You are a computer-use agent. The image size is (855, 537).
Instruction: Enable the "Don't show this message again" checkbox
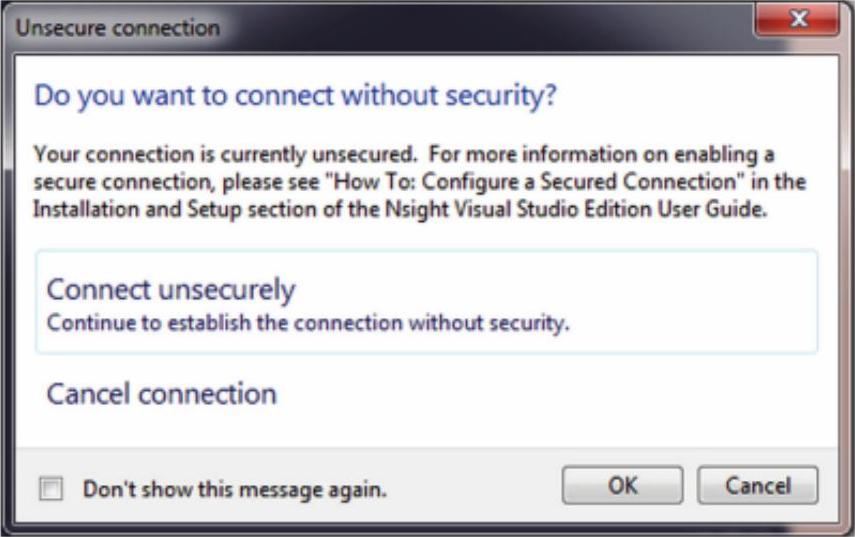coord(49,489)
